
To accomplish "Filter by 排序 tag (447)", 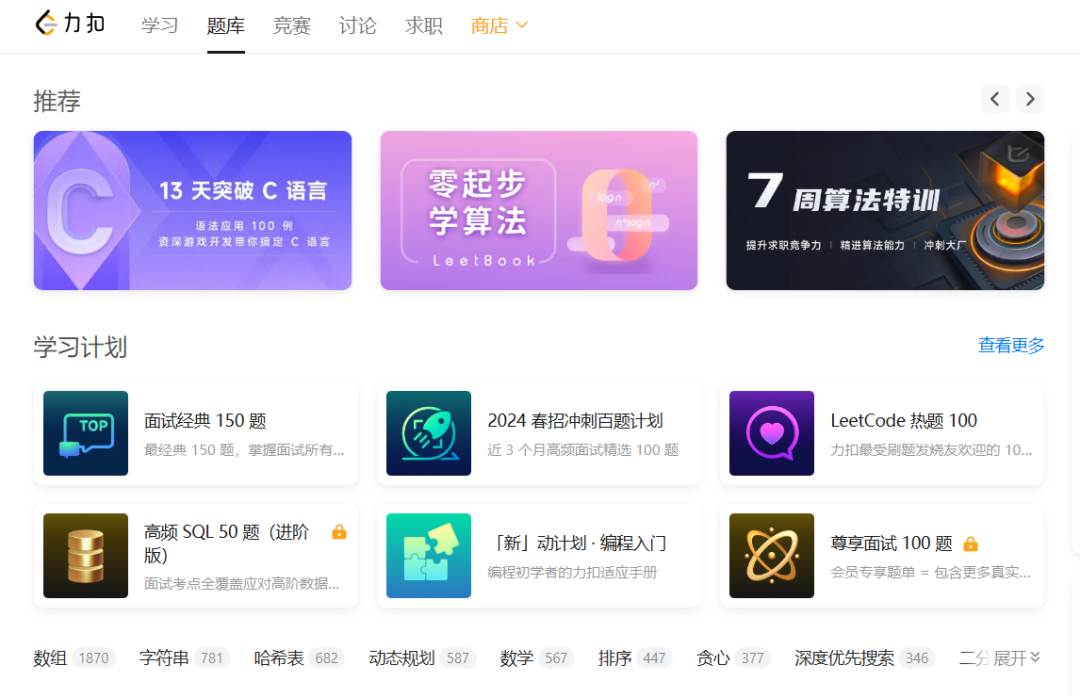I will coord(635,658).
